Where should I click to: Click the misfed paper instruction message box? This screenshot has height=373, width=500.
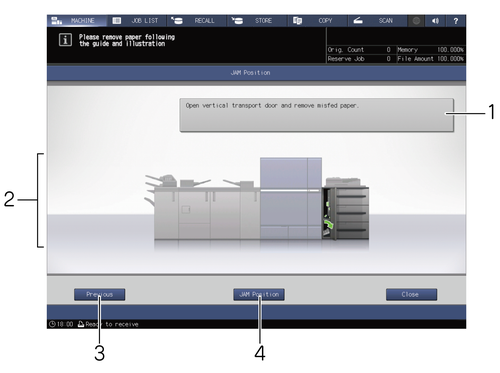coord(317,115)
